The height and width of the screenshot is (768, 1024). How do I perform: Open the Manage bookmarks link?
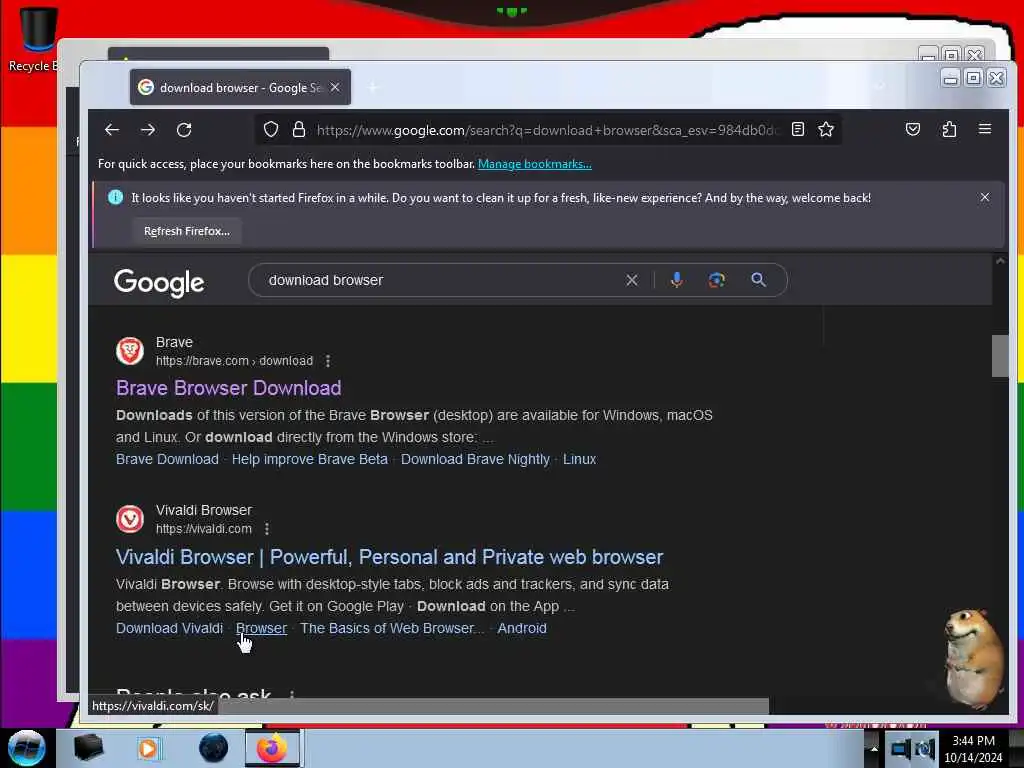click(x=535, y=164)
